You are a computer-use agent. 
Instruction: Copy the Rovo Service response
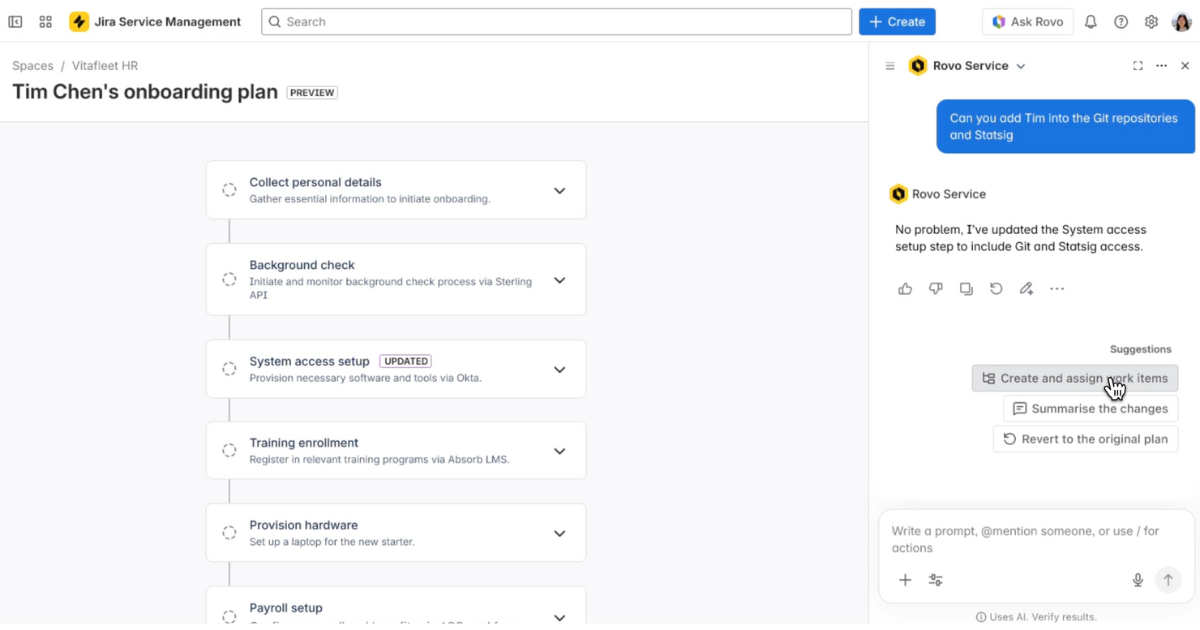(966, 289)
